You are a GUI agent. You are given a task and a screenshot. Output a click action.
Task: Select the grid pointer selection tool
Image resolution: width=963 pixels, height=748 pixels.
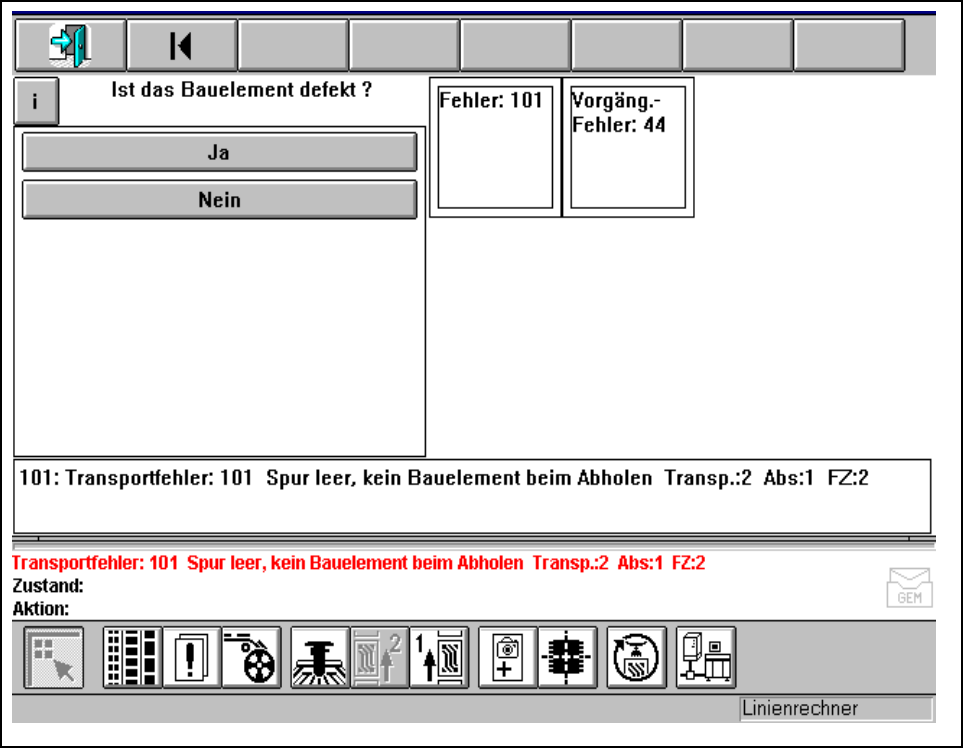coord(53,658)
